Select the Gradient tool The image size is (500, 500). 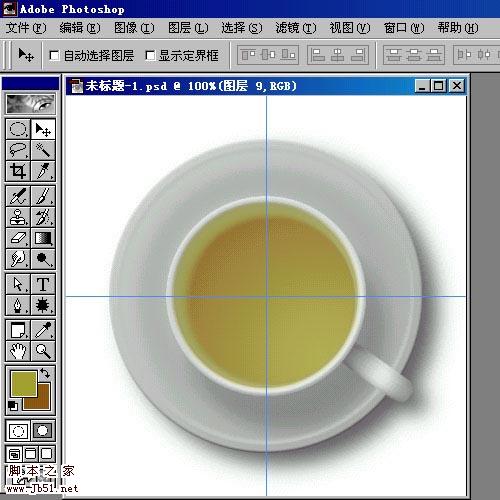point(43,238)
